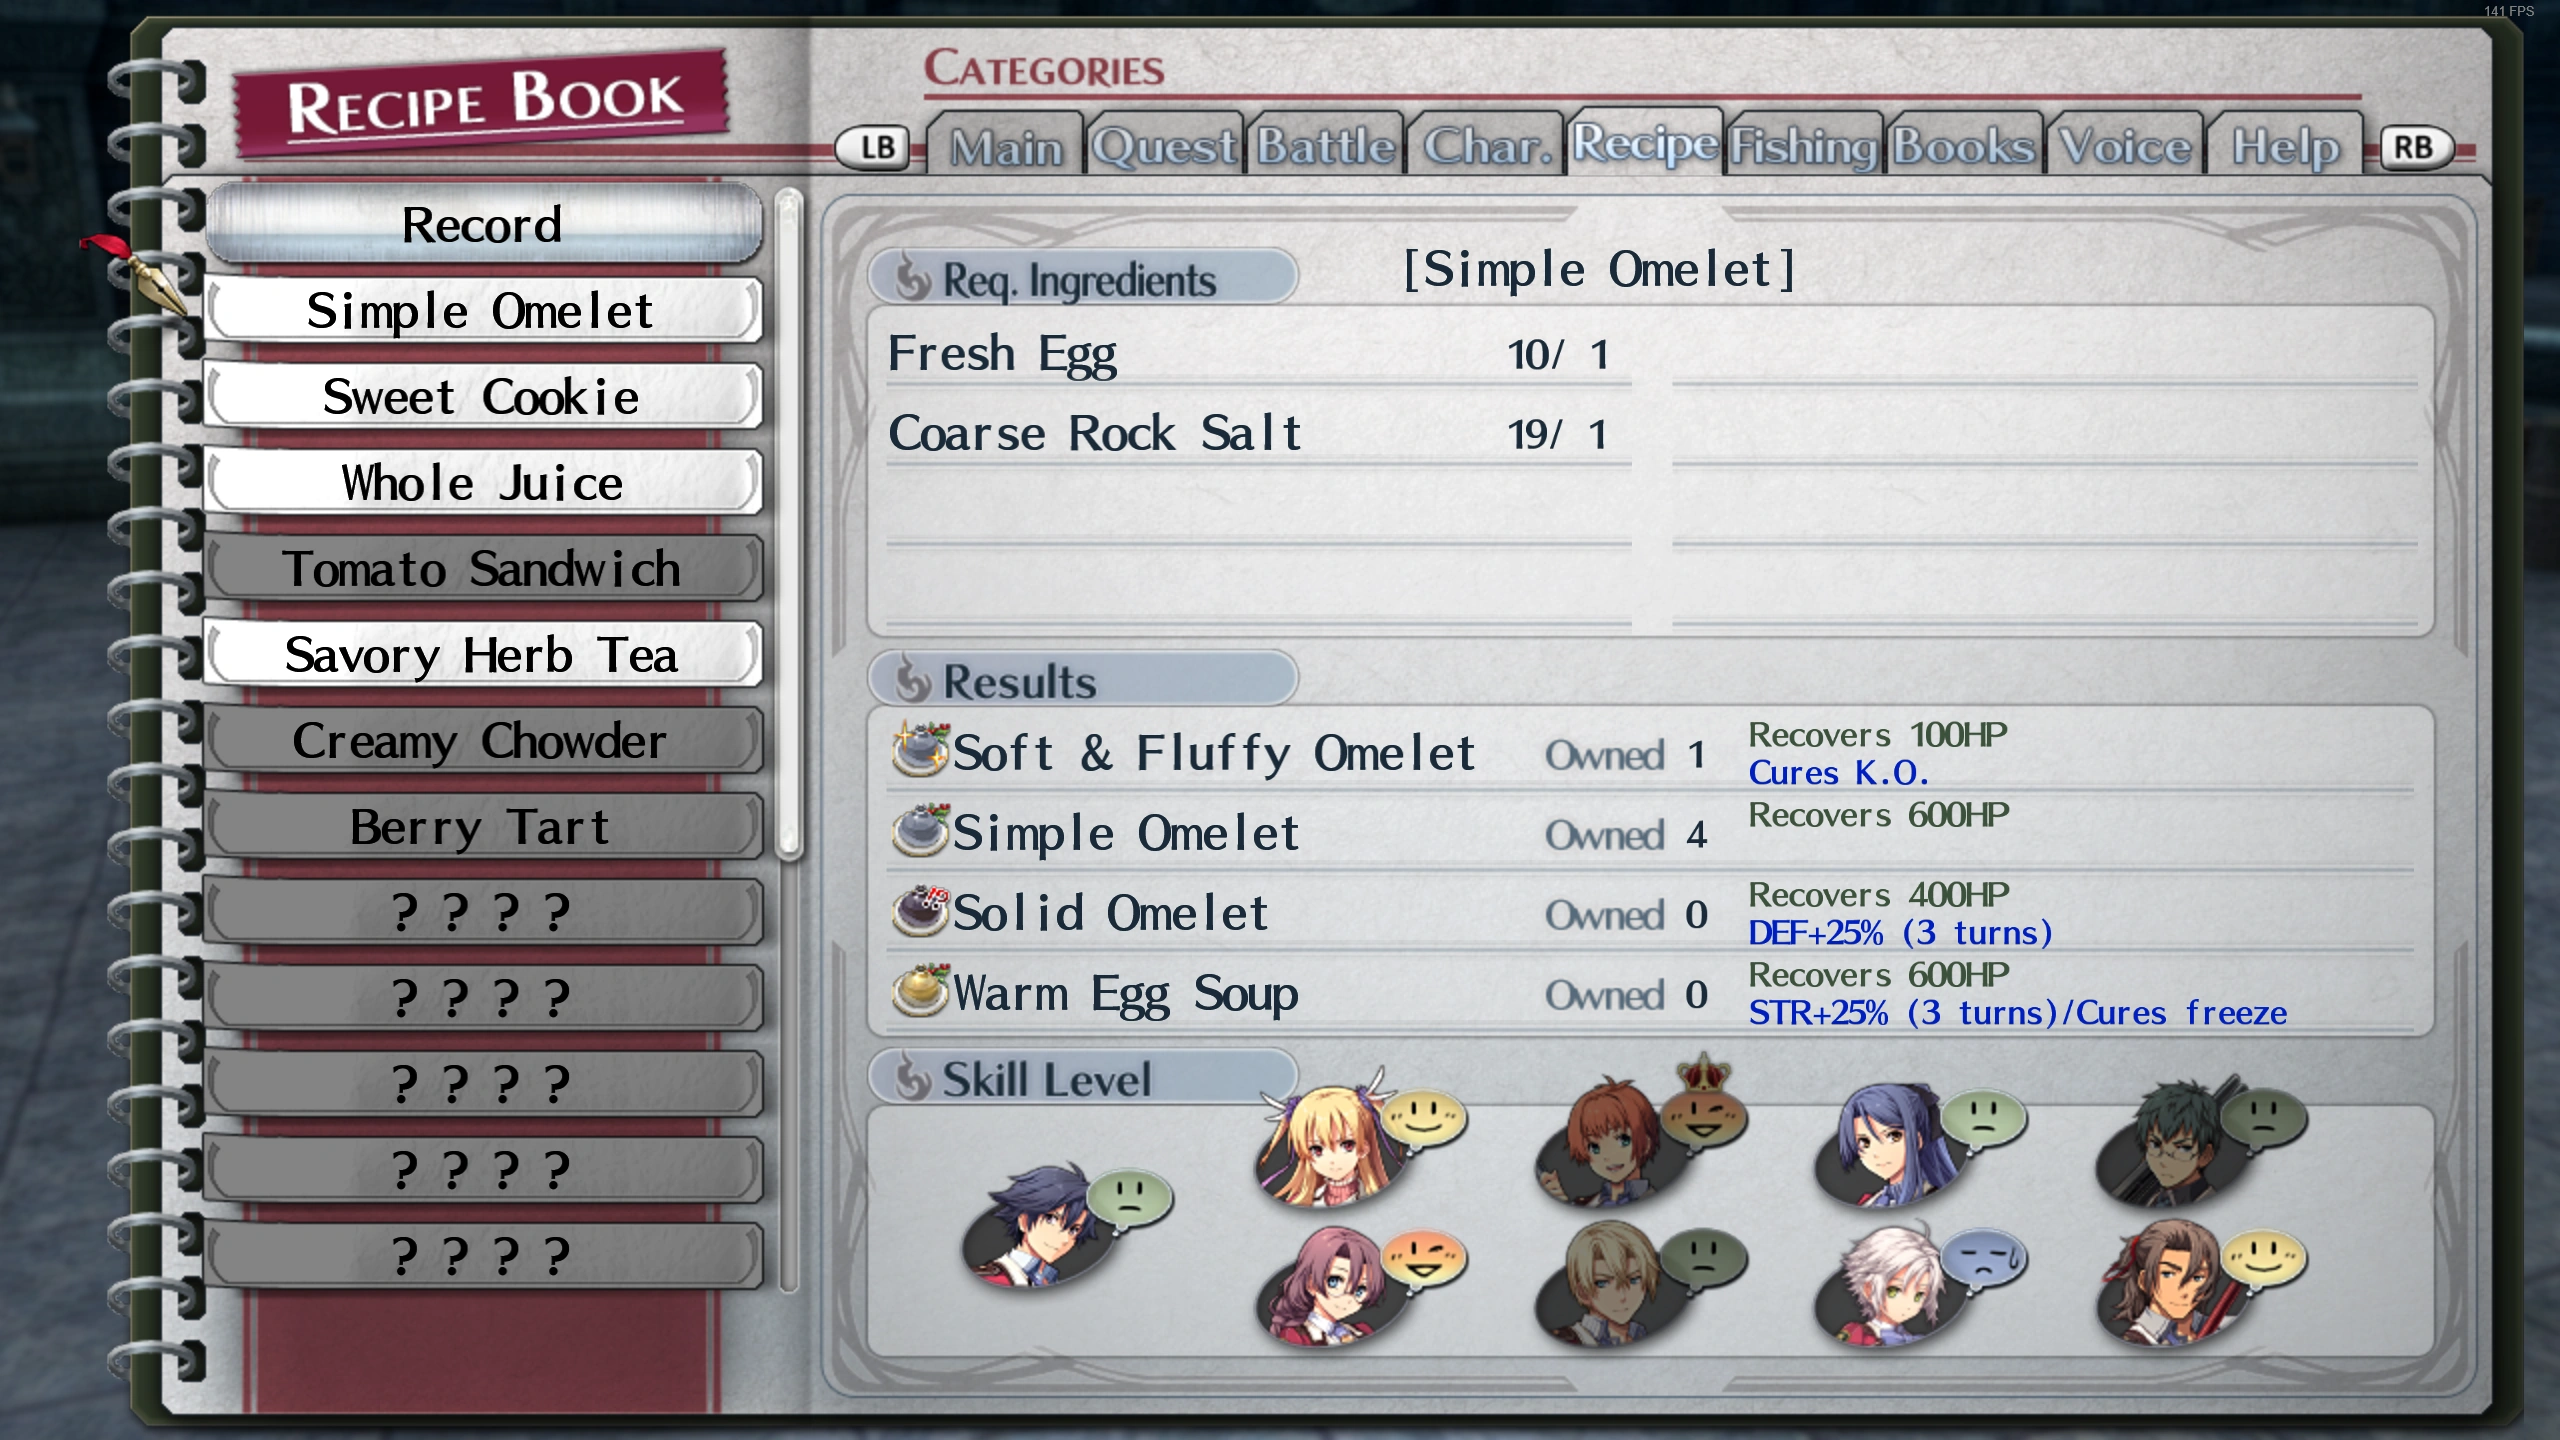The width and height of the screenshot is (2560, 1440).
Task: Select the white-haired character with sad face
Action: click(1880, 1285)
